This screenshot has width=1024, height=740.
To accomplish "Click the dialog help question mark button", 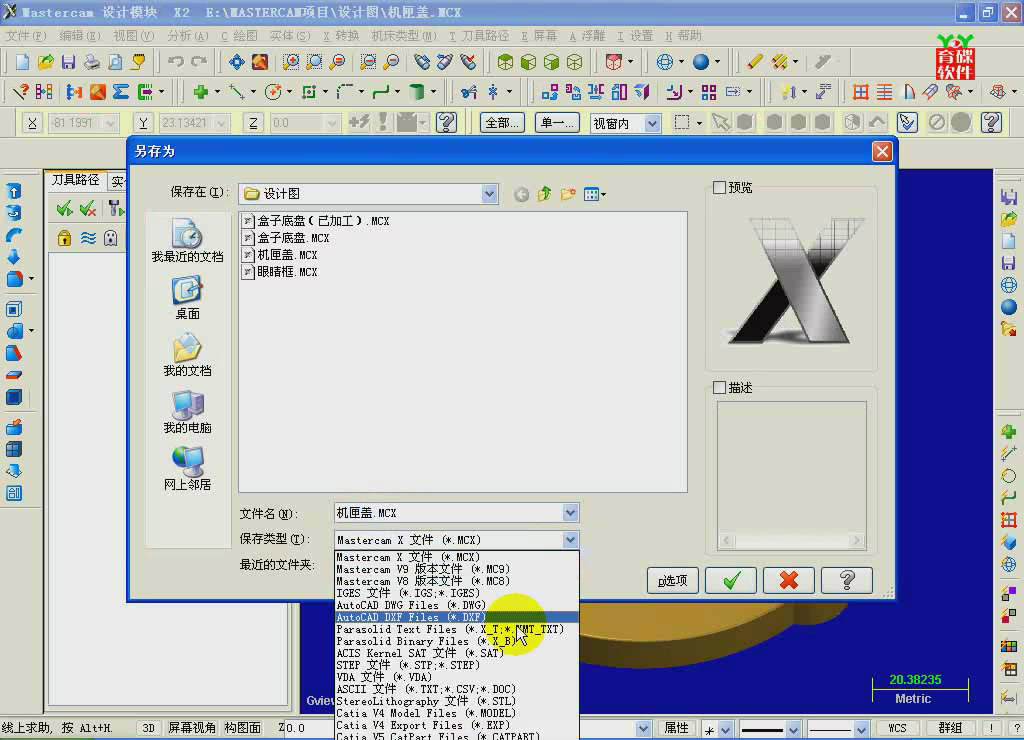I will click(847, 580).
